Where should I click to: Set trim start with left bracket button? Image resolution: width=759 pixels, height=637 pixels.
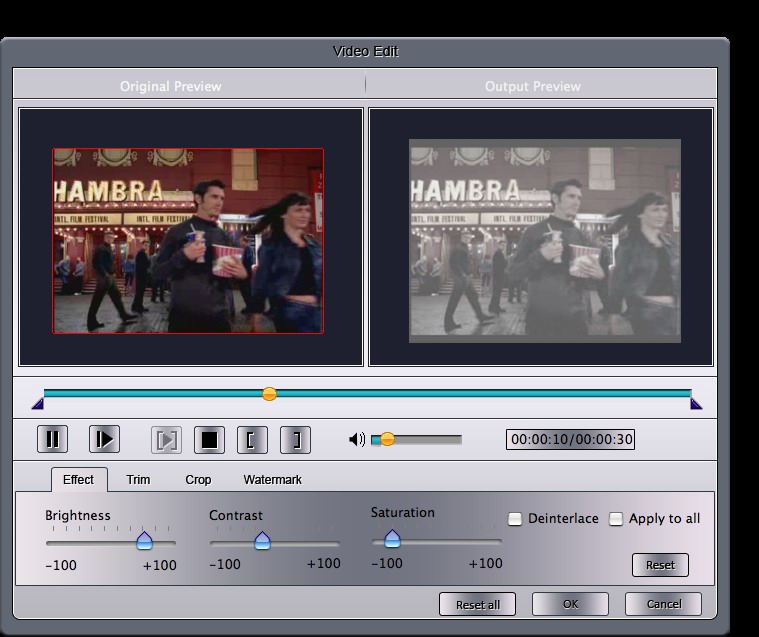click(252, 440)
